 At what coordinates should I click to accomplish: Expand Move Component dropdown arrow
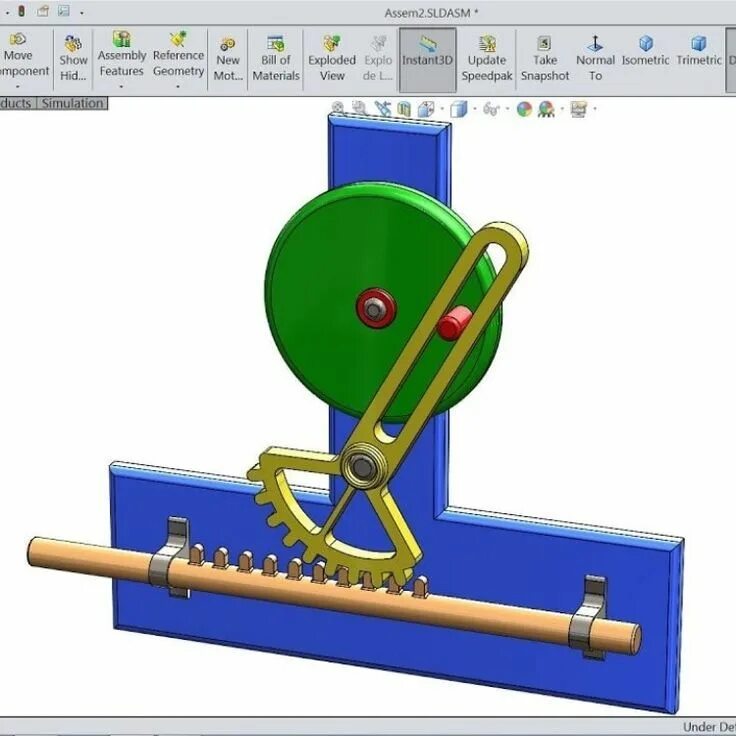(x=18, y=87)
